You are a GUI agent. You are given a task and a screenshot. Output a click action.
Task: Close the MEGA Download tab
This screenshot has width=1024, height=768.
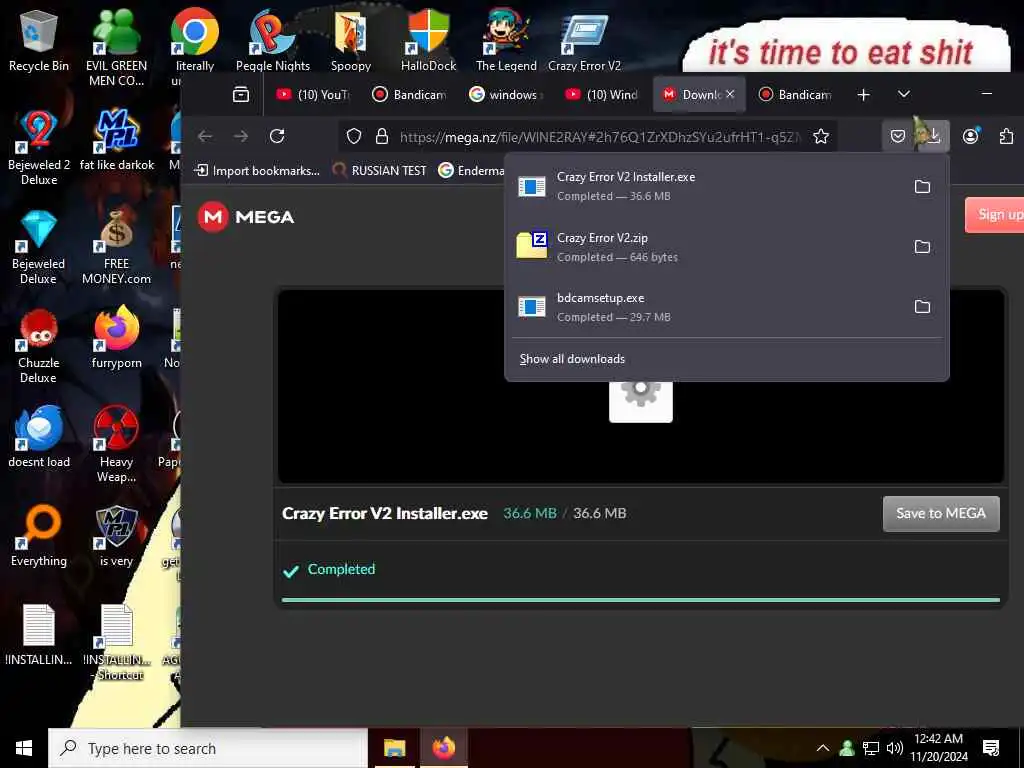730,95
